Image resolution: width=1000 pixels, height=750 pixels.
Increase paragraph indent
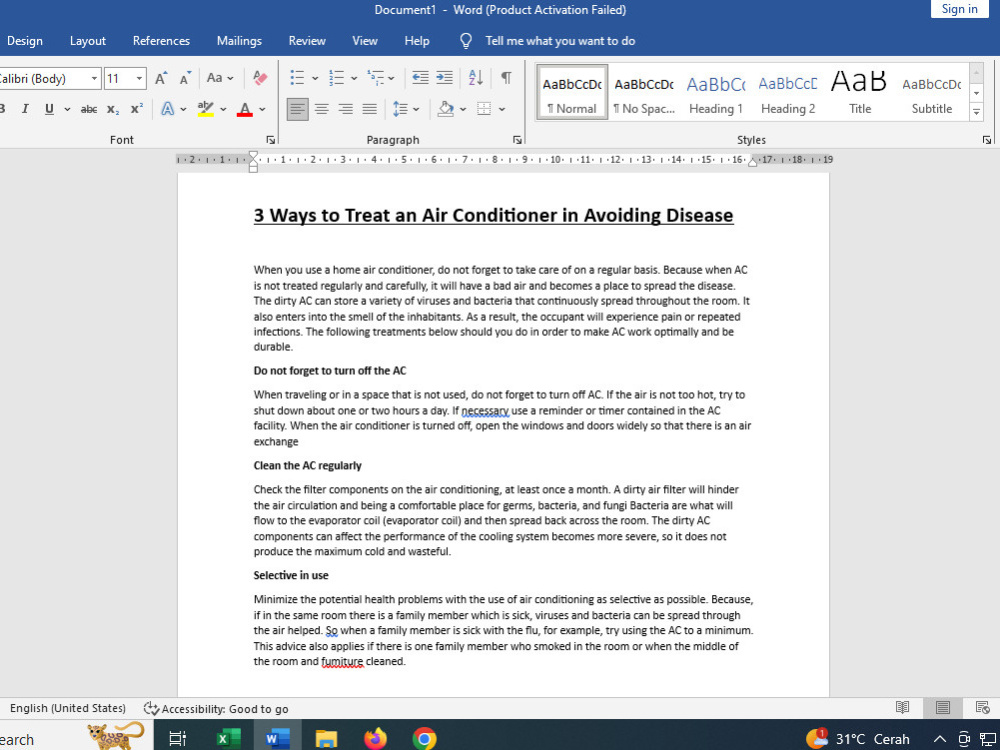(x=445, y=78)
